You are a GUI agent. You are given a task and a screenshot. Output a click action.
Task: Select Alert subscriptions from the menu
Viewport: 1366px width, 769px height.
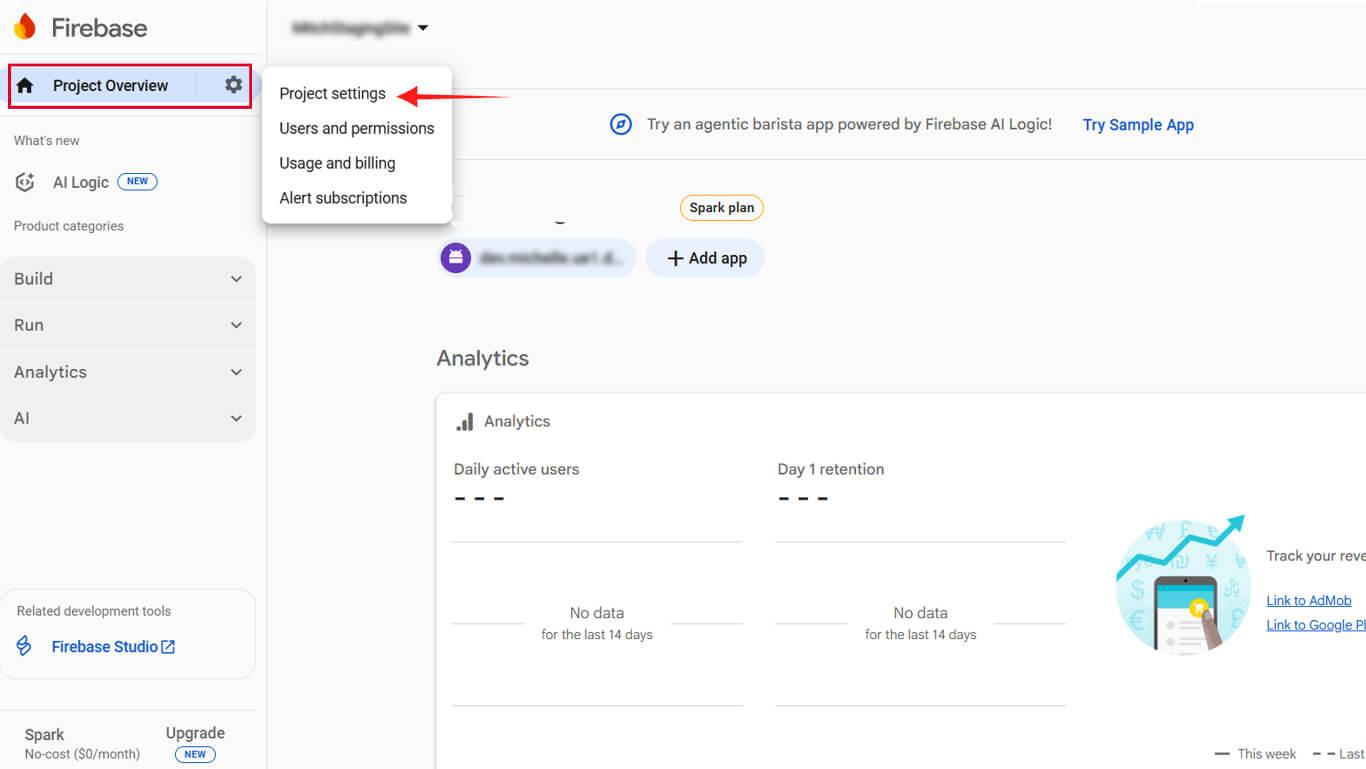343,198
